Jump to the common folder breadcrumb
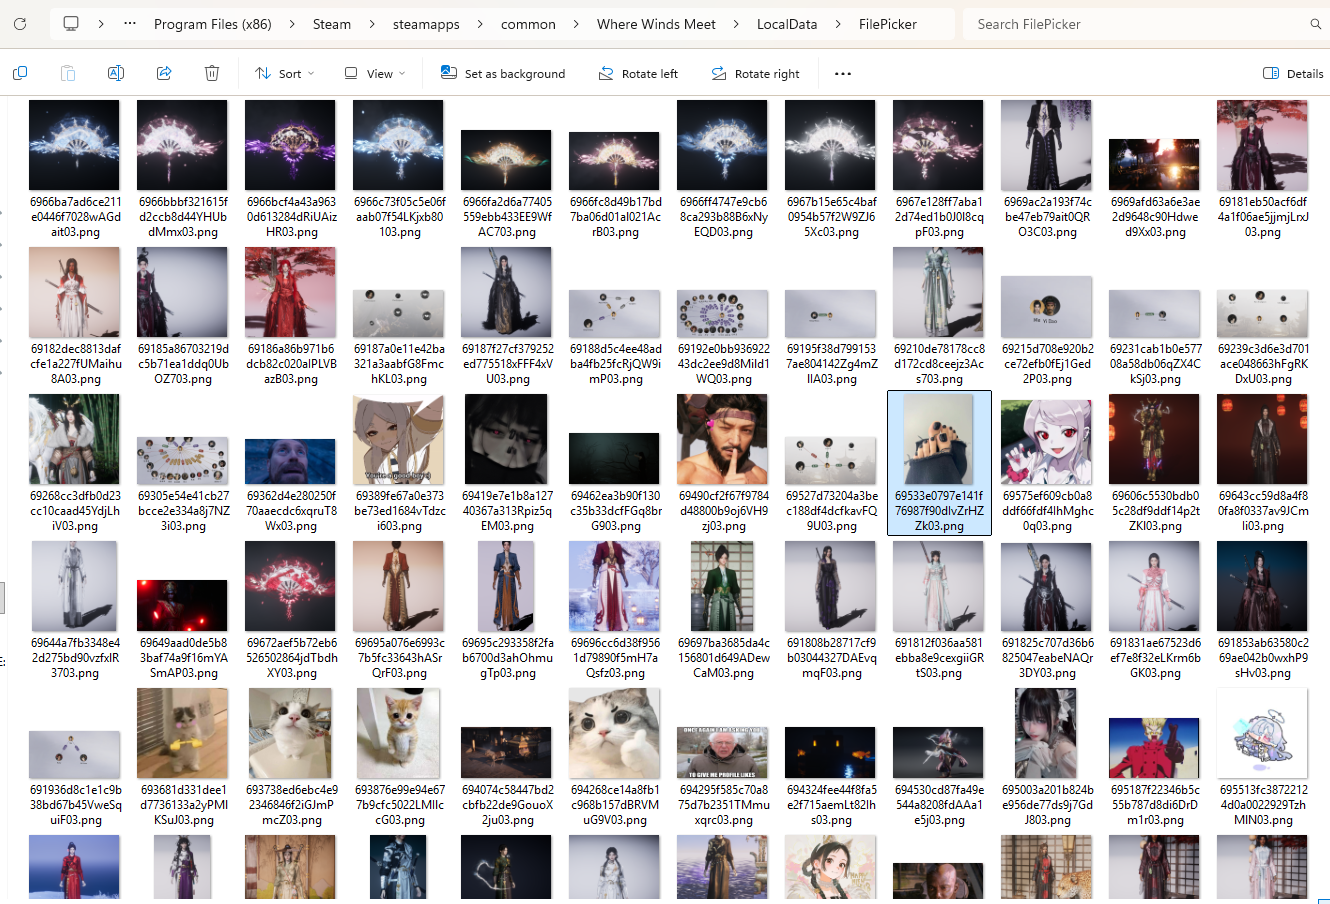This screenshot has width=1330, height=904. point(528,24)
